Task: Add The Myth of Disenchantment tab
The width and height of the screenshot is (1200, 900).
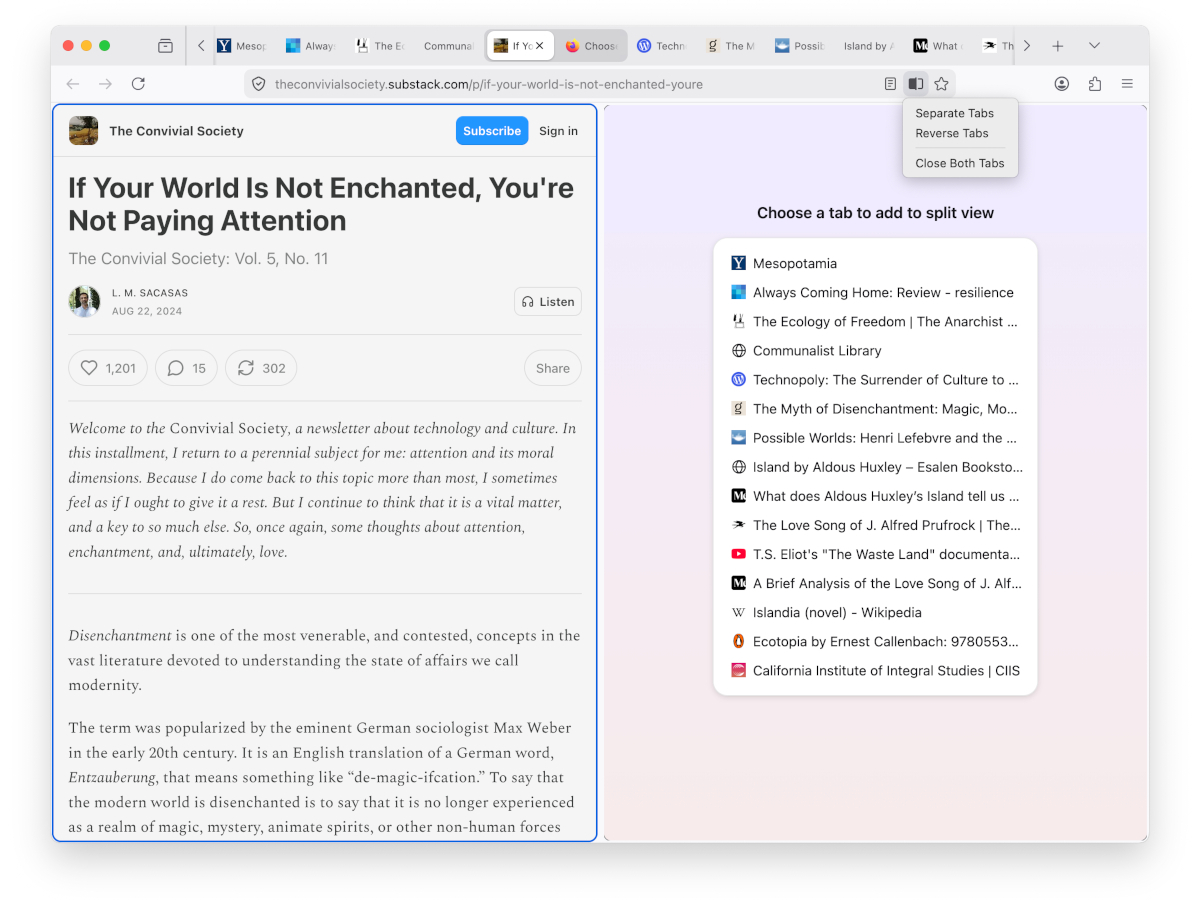Action: (875, 408)
